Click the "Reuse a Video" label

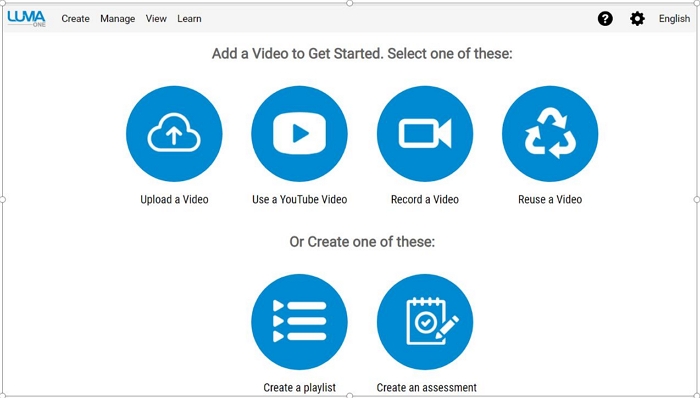pyautogui.click(x=550, y=199)
